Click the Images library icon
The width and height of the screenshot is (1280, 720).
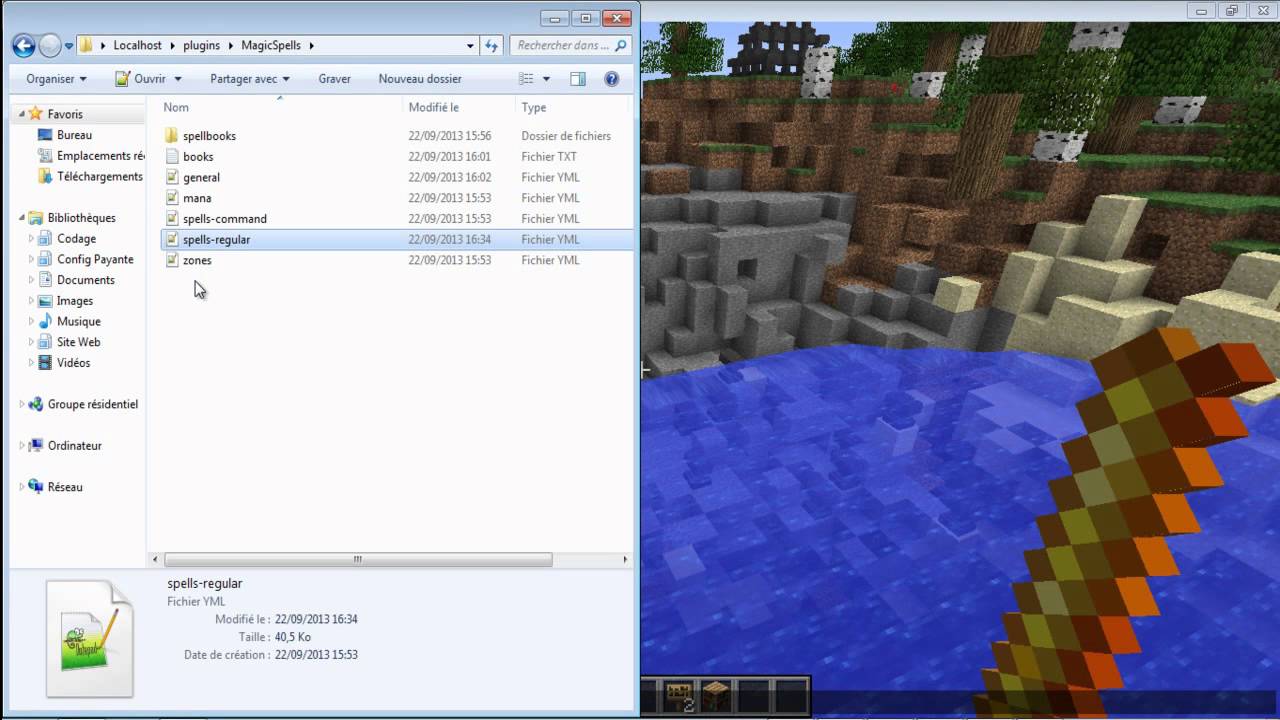tap(45, 301)
